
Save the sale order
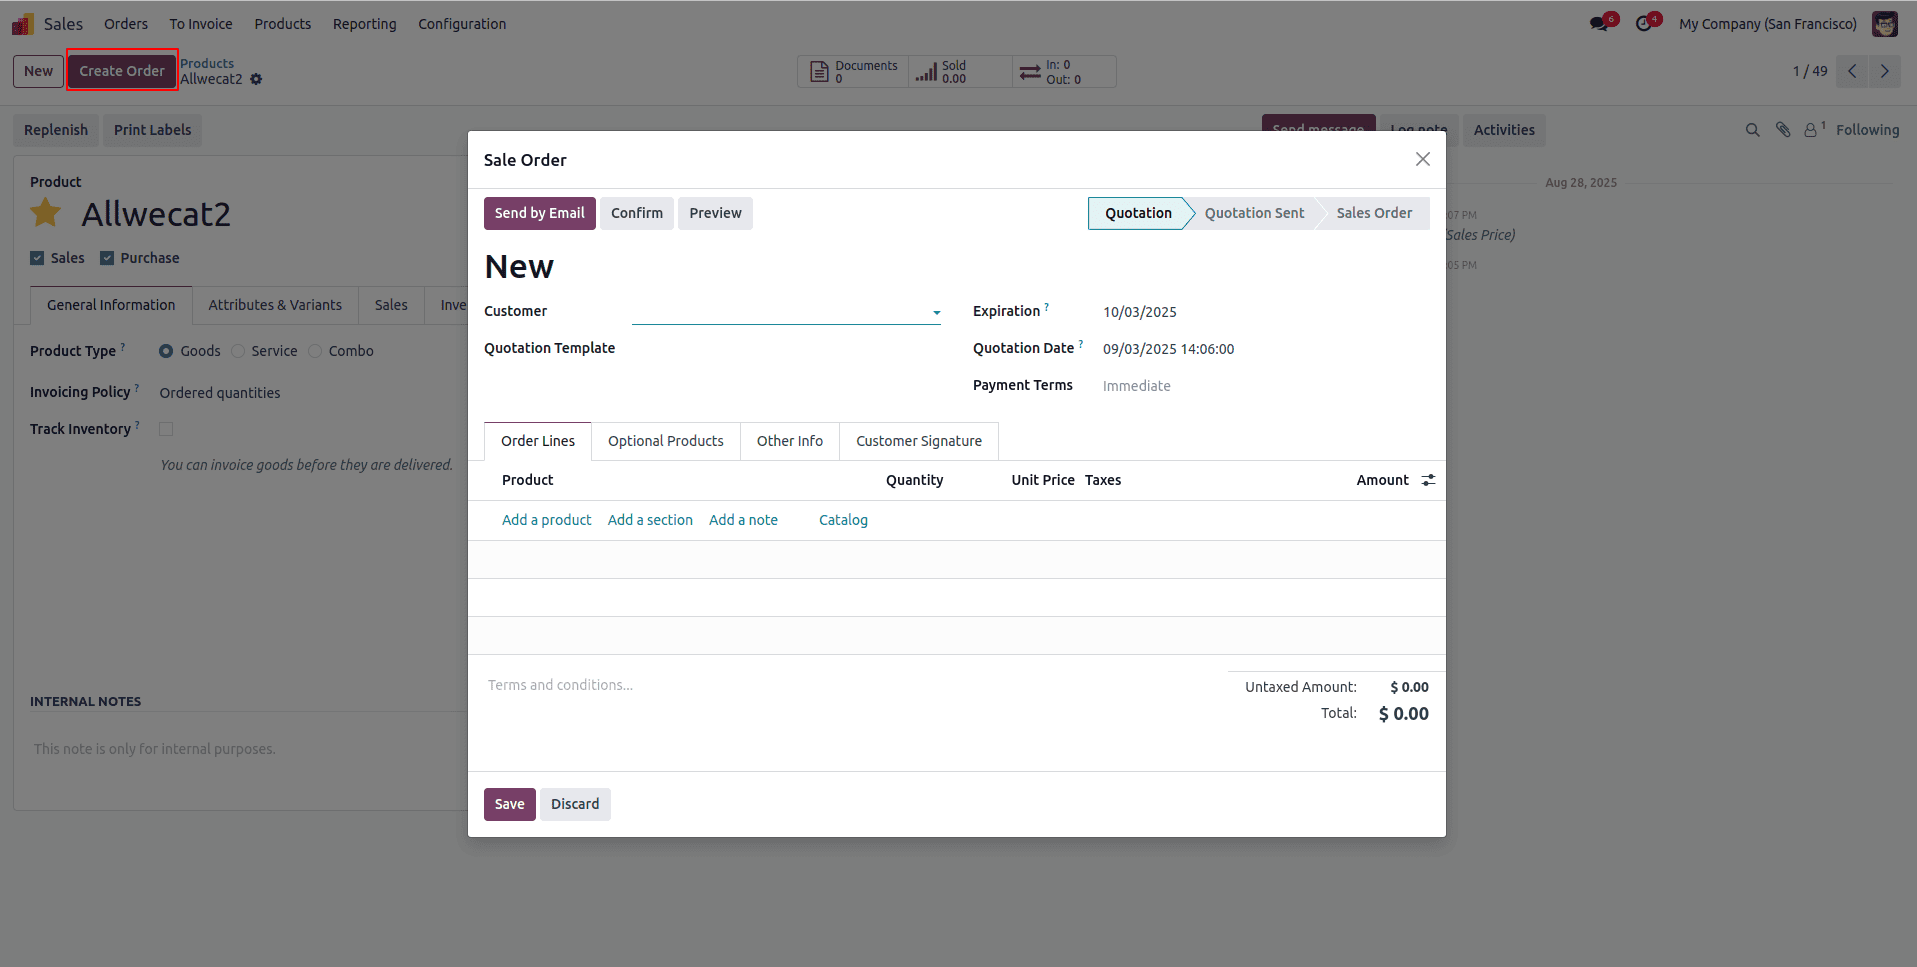pyautogui.click(x=510, y=804)
